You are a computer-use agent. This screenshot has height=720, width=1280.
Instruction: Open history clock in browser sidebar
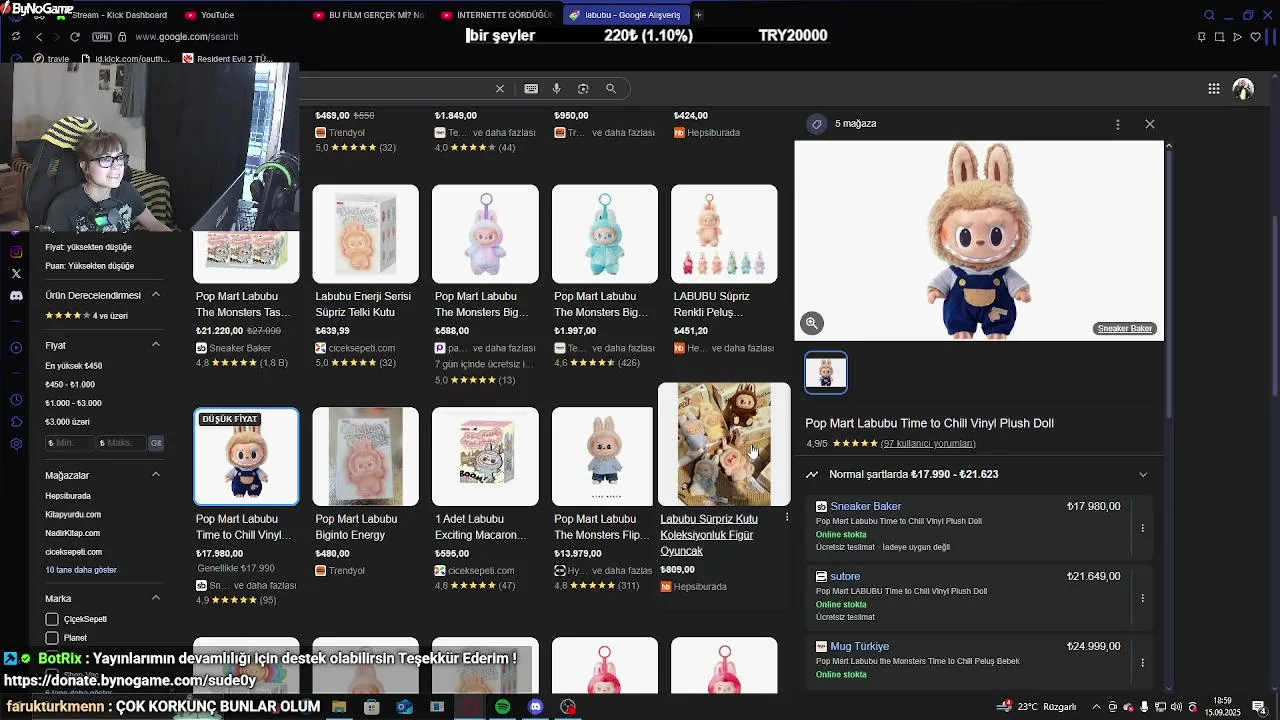(x=16, y=400)
